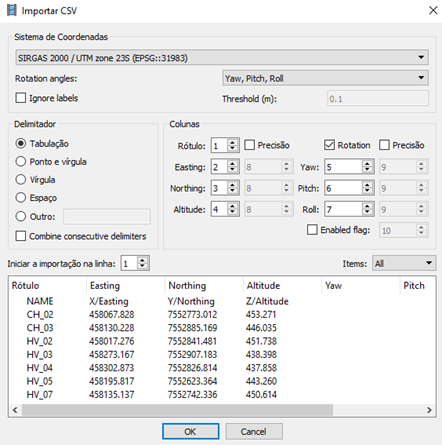The height and width of the screenshot is (445, 442).
Task: Enable the Ignore labels checkbox
Action: pos(21,98)
